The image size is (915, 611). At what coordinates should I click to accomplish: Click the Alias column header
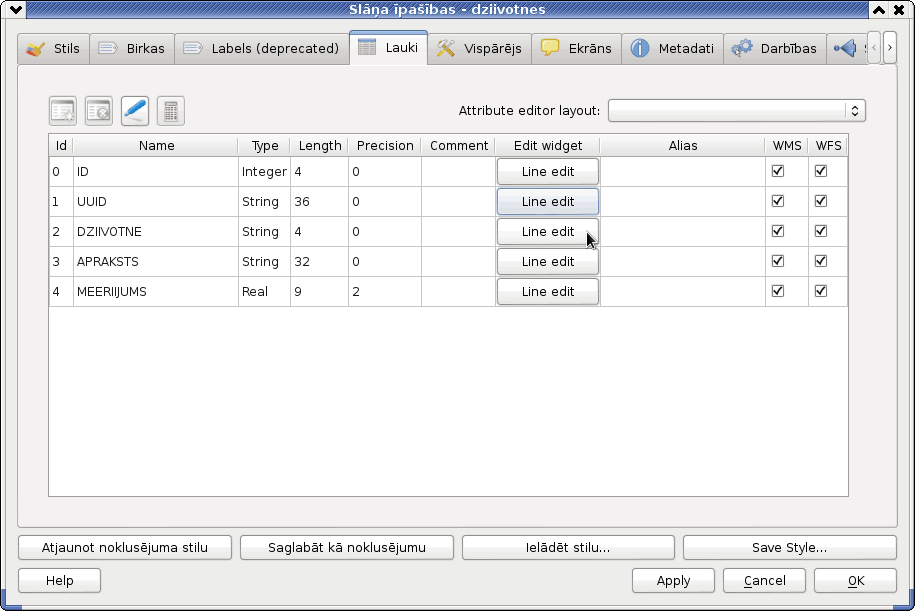pos(683,146)
